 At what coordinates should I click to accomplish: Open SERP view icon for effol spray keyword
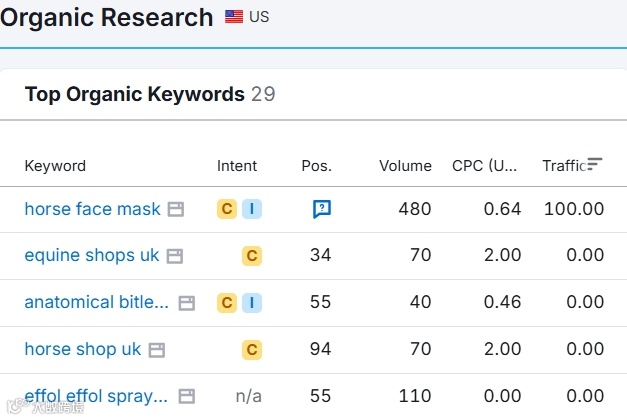coord(186,396)
